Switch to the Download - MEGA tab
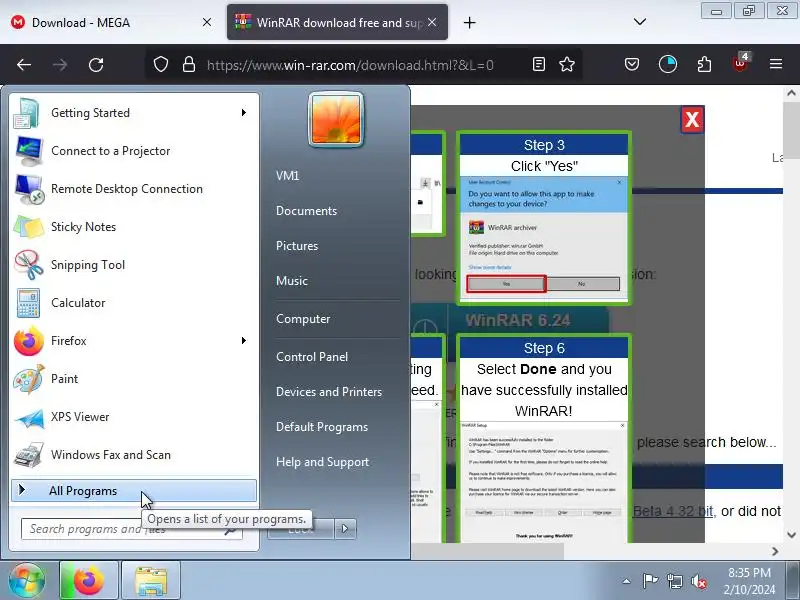The height and width of the screenshot is (600, 800). click(x=111, y=22)
